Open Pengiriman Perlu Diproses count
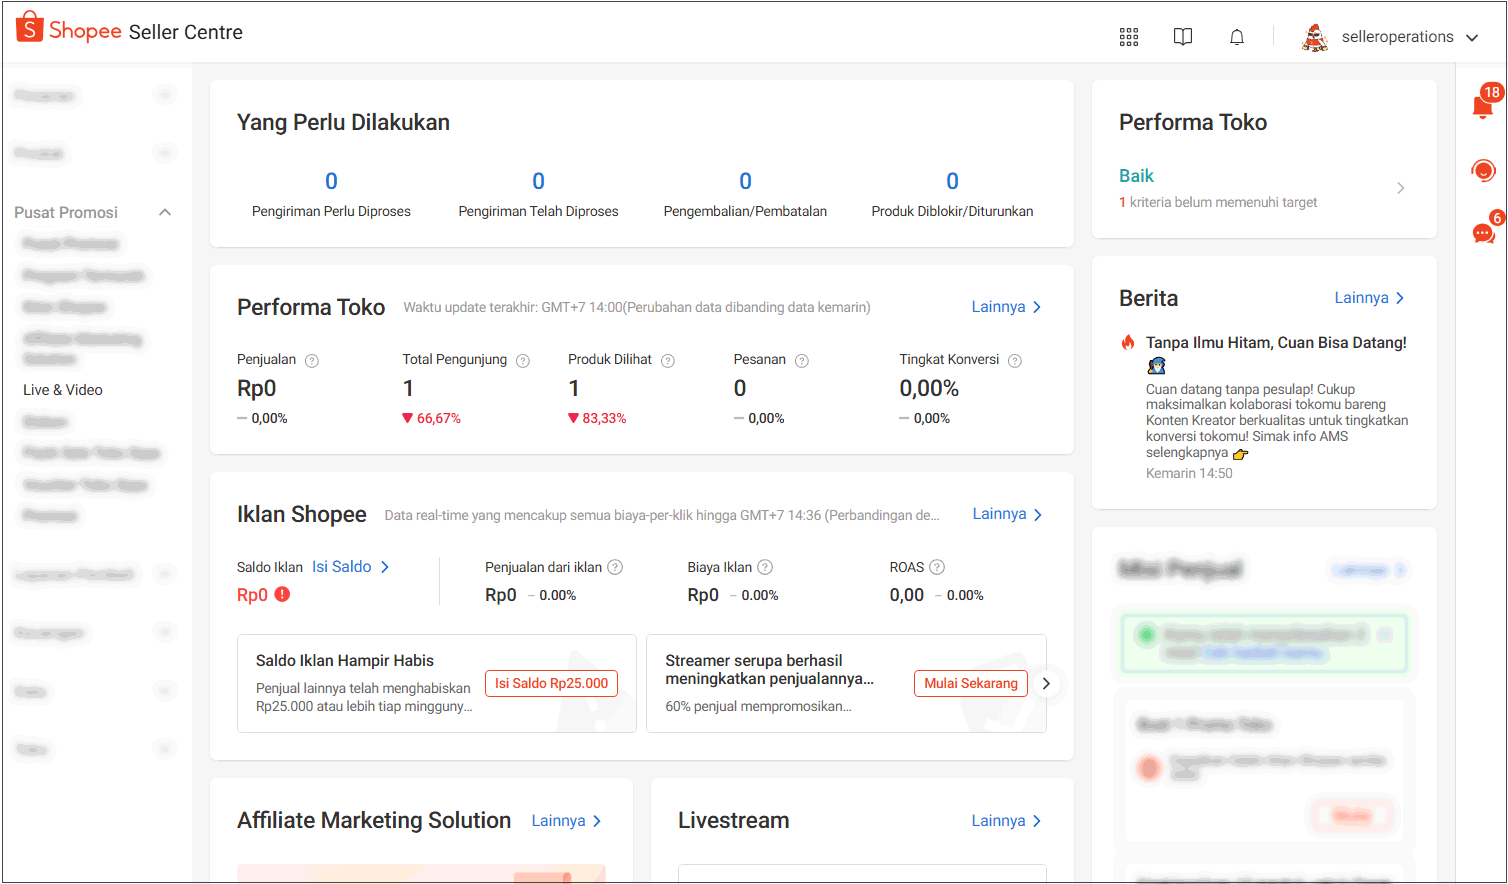This screenshot has width=1508, height=884. coord(331,181)
